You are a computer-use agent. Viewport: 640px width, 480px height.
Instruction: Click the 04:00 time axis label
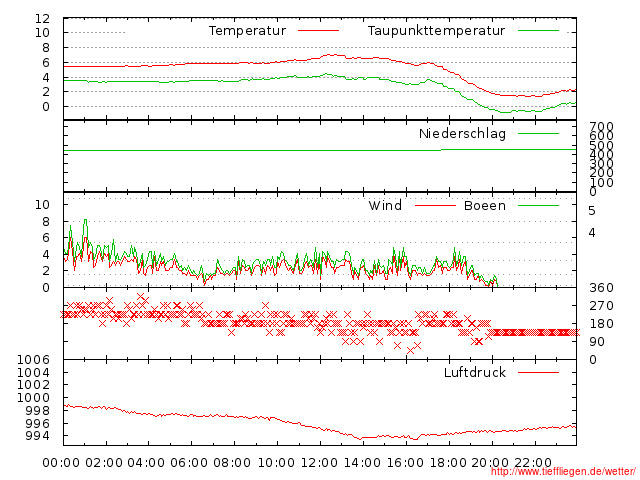(146, 463)
